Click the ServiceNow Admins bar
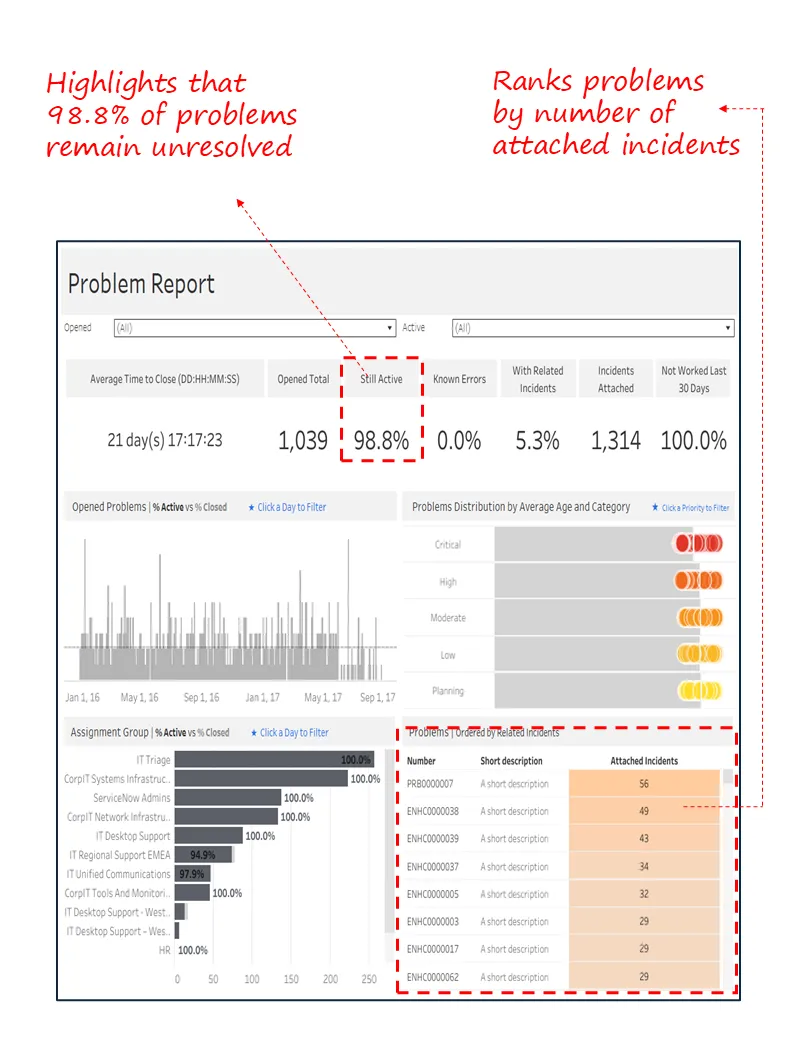 tap(227, 798)
